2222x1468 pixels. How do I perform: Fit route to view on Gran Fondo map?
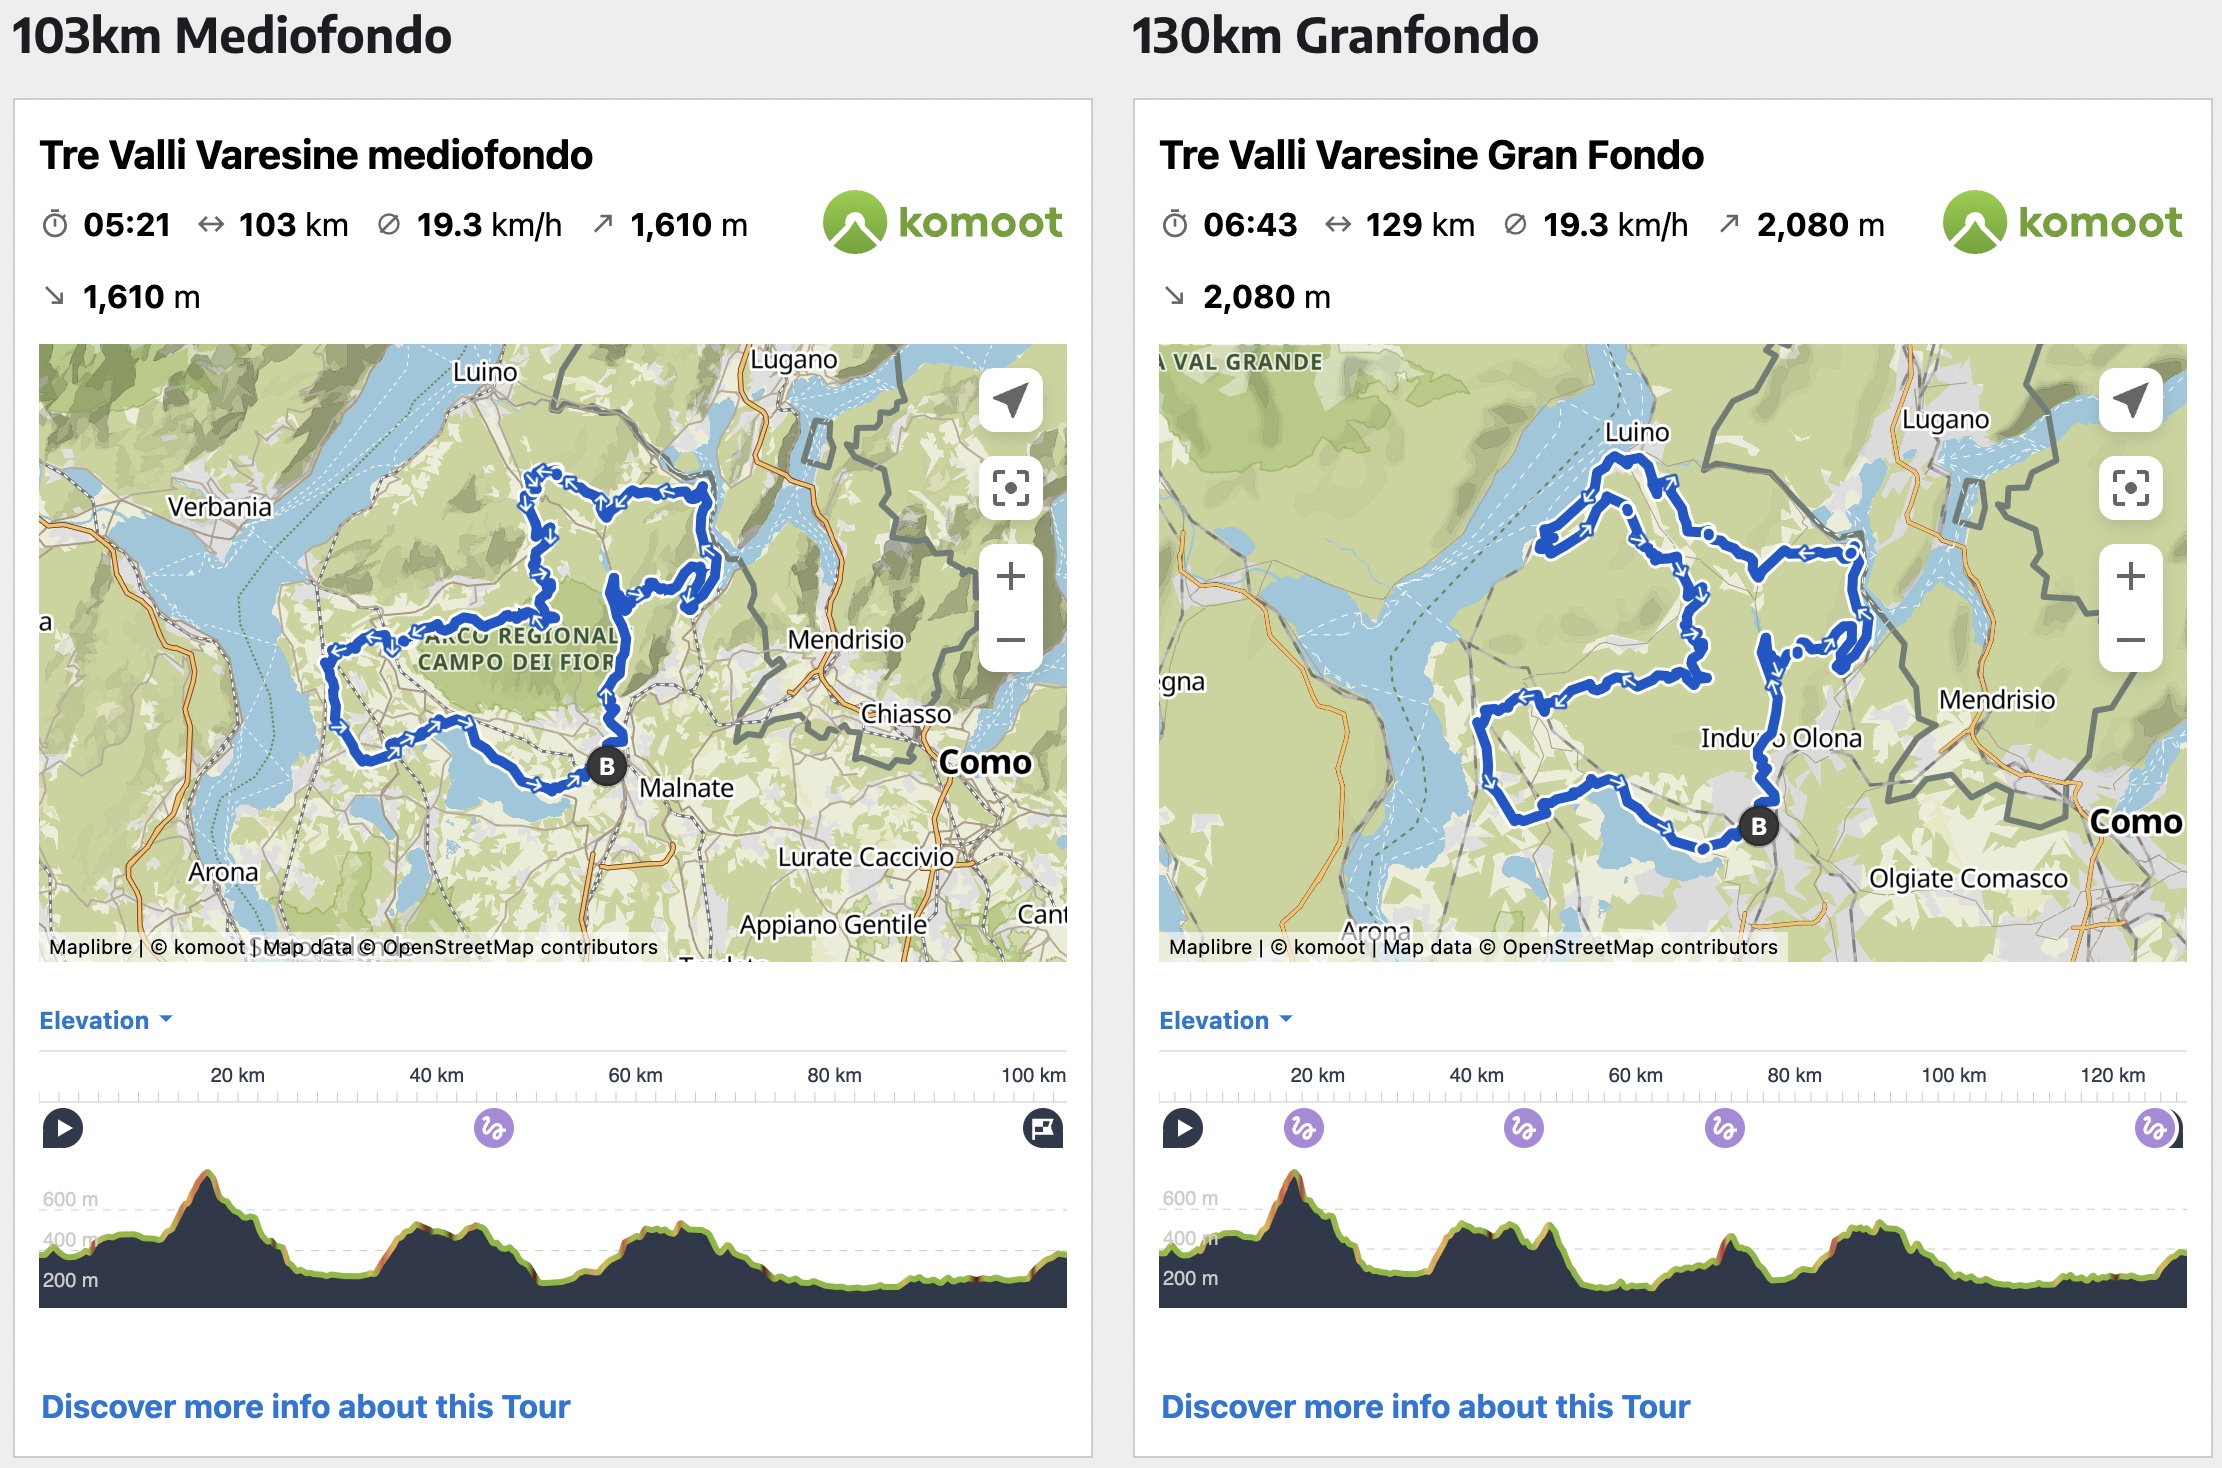click(2130, 488)
